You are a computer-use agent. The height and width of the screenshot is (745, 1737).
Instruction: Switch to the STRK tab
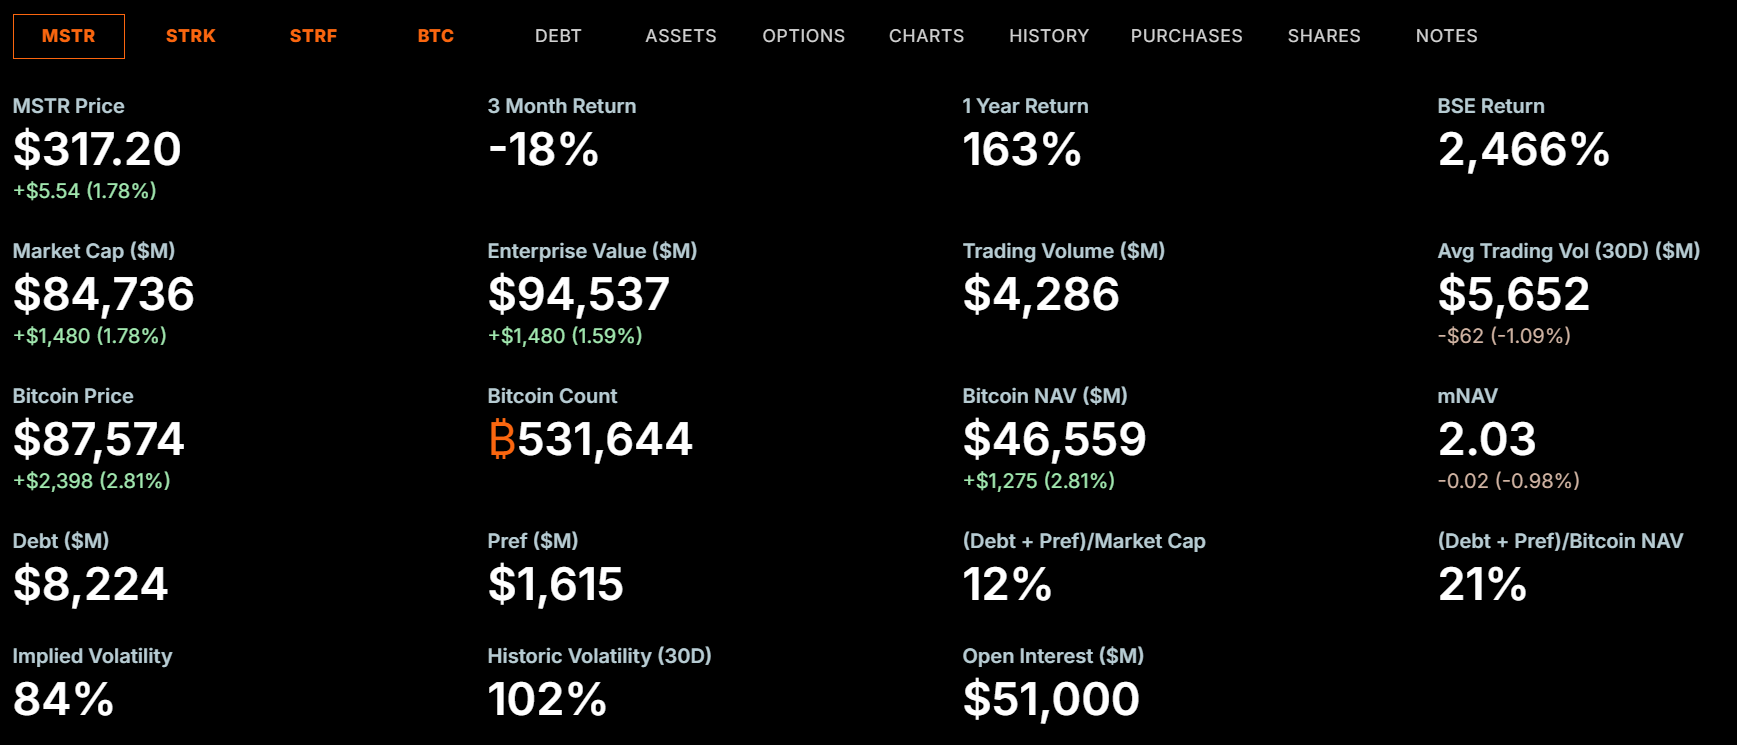pos(190,35)
